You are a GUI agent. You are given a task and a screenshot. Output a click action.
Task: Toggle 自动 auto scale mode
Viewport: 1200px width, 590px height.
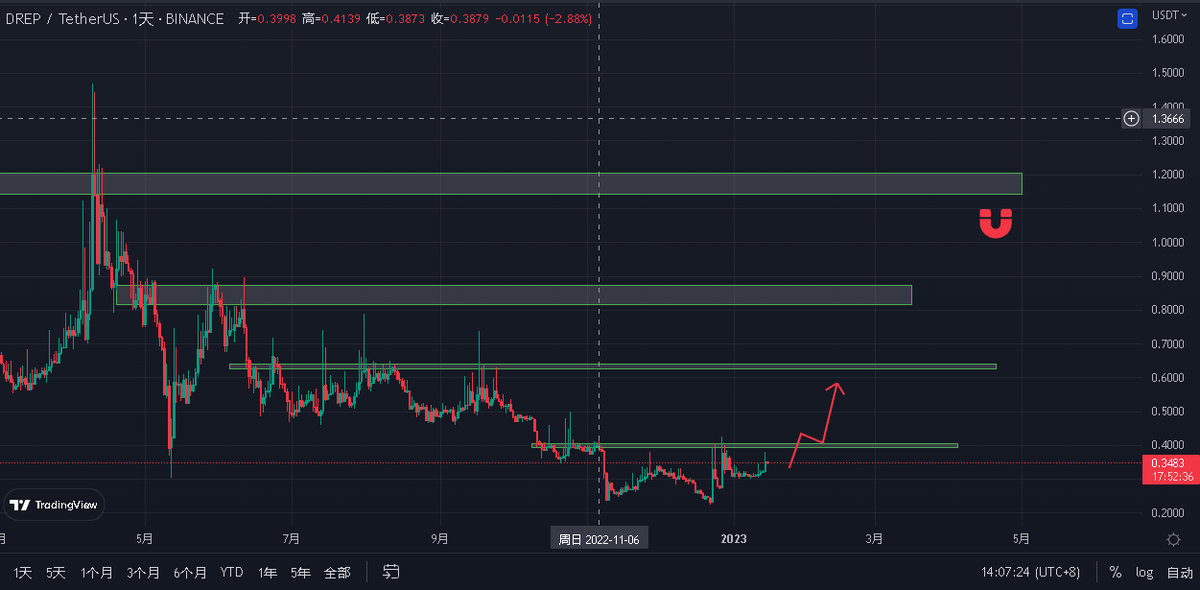click(x=1180, y=573)
